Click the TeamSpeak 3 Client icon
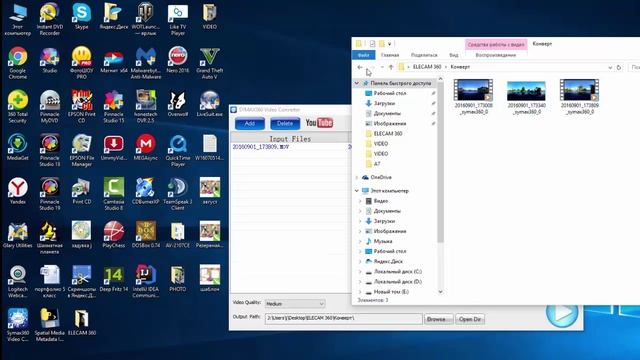Viewport: 640px width, 360px height. [x=178, y=194]
